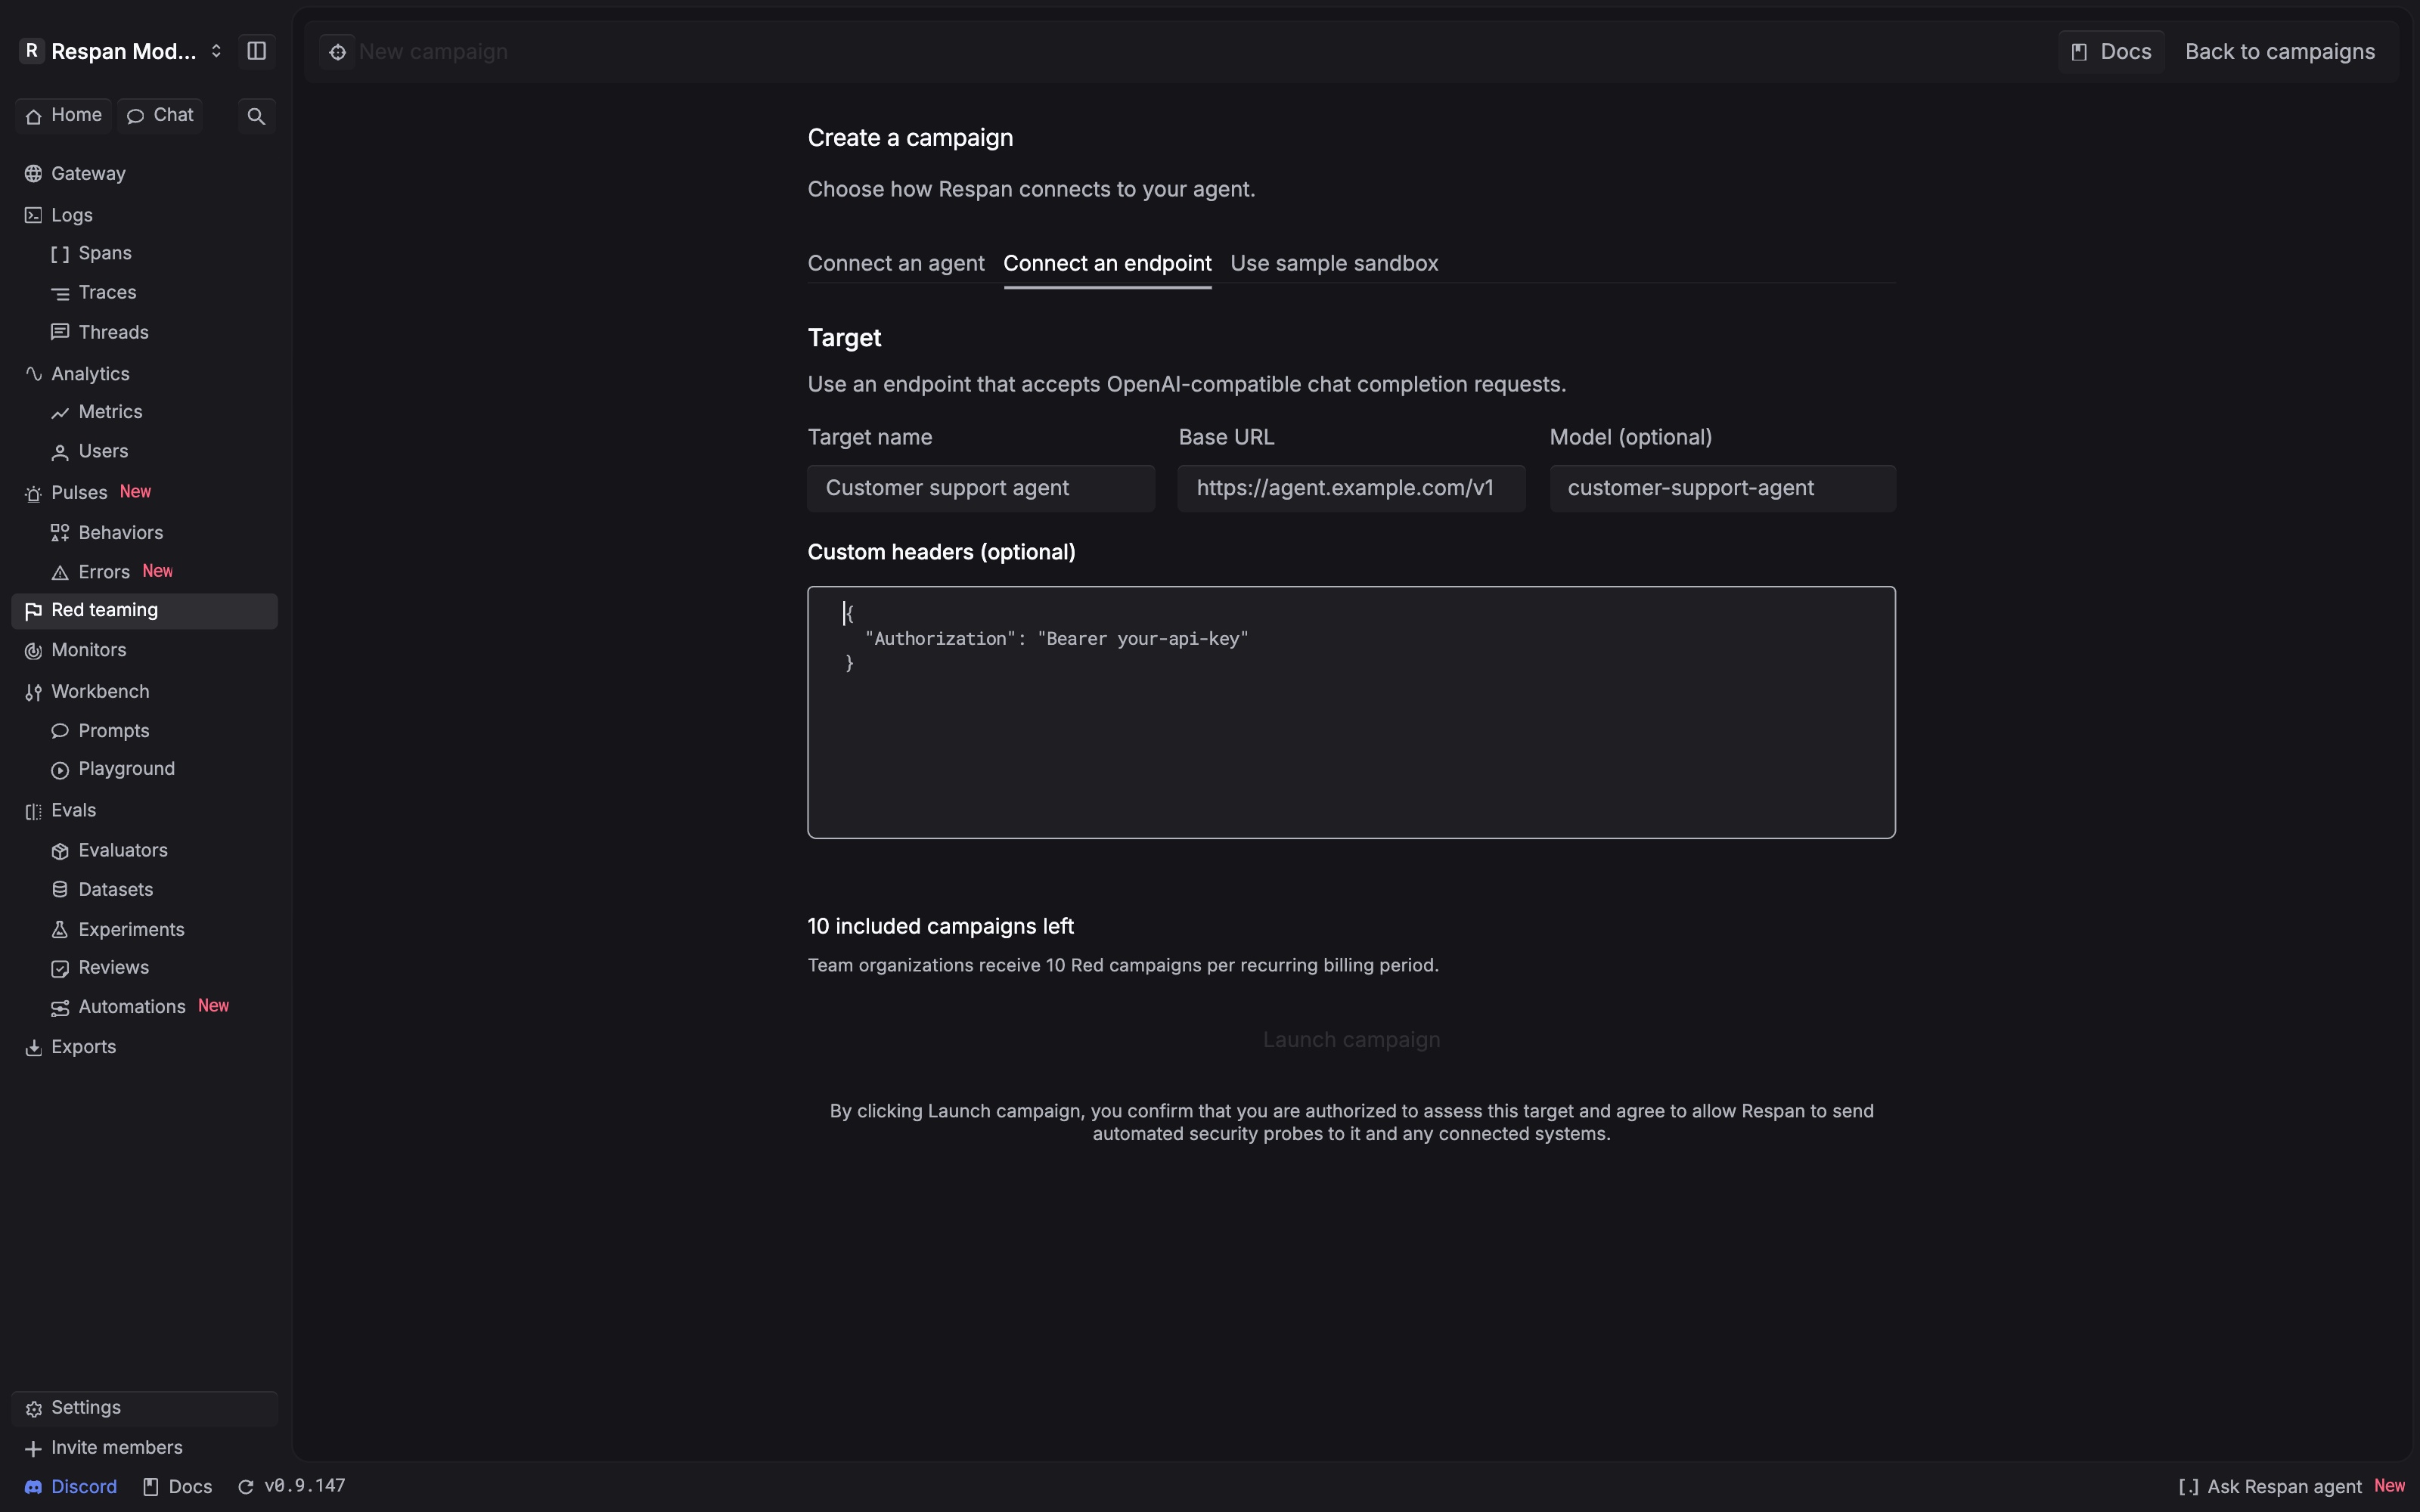The image size is (2420, 1512).
Task: Focus the Model (optional) field
Action: (x=1722, y=489)
